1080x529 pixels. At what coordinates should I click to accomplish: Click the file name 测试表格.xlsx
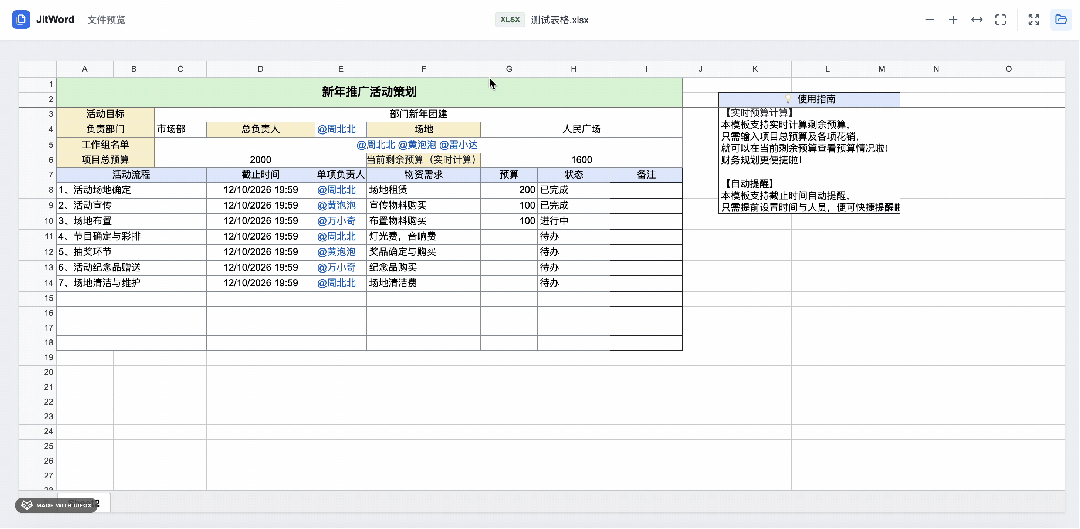(x=560, y=20)
